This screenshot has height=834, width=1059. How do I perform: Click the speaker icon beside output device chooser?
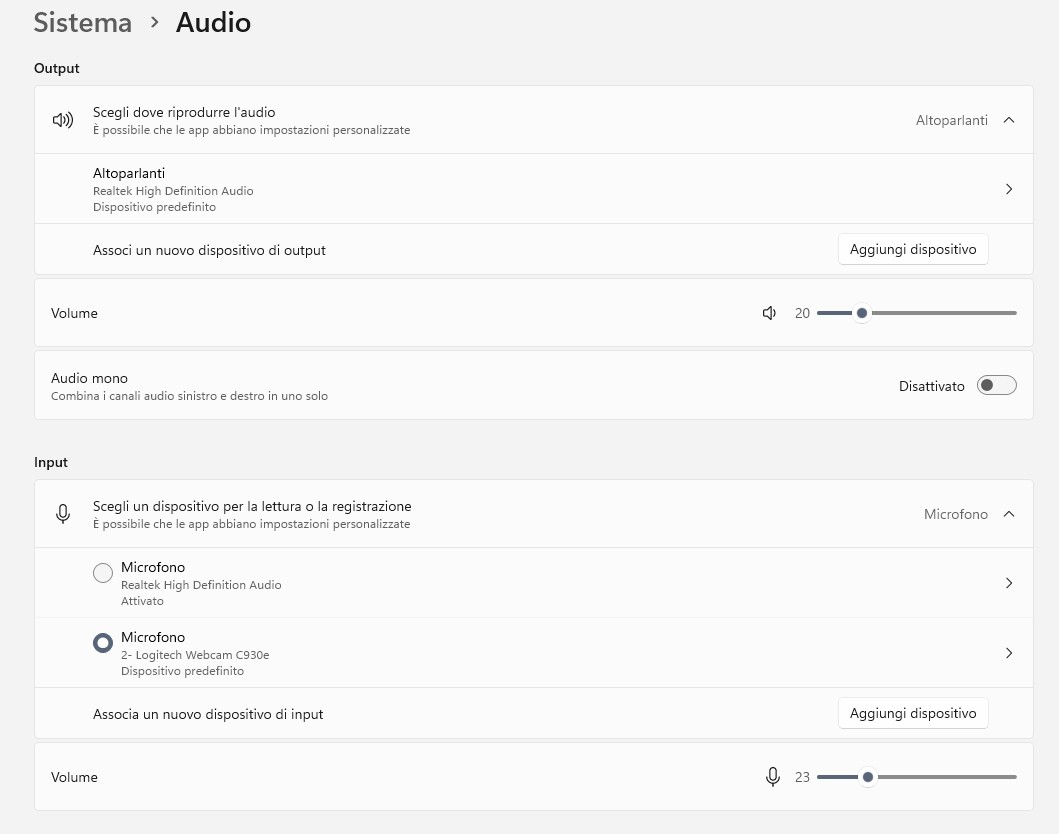tap(63, 120)
